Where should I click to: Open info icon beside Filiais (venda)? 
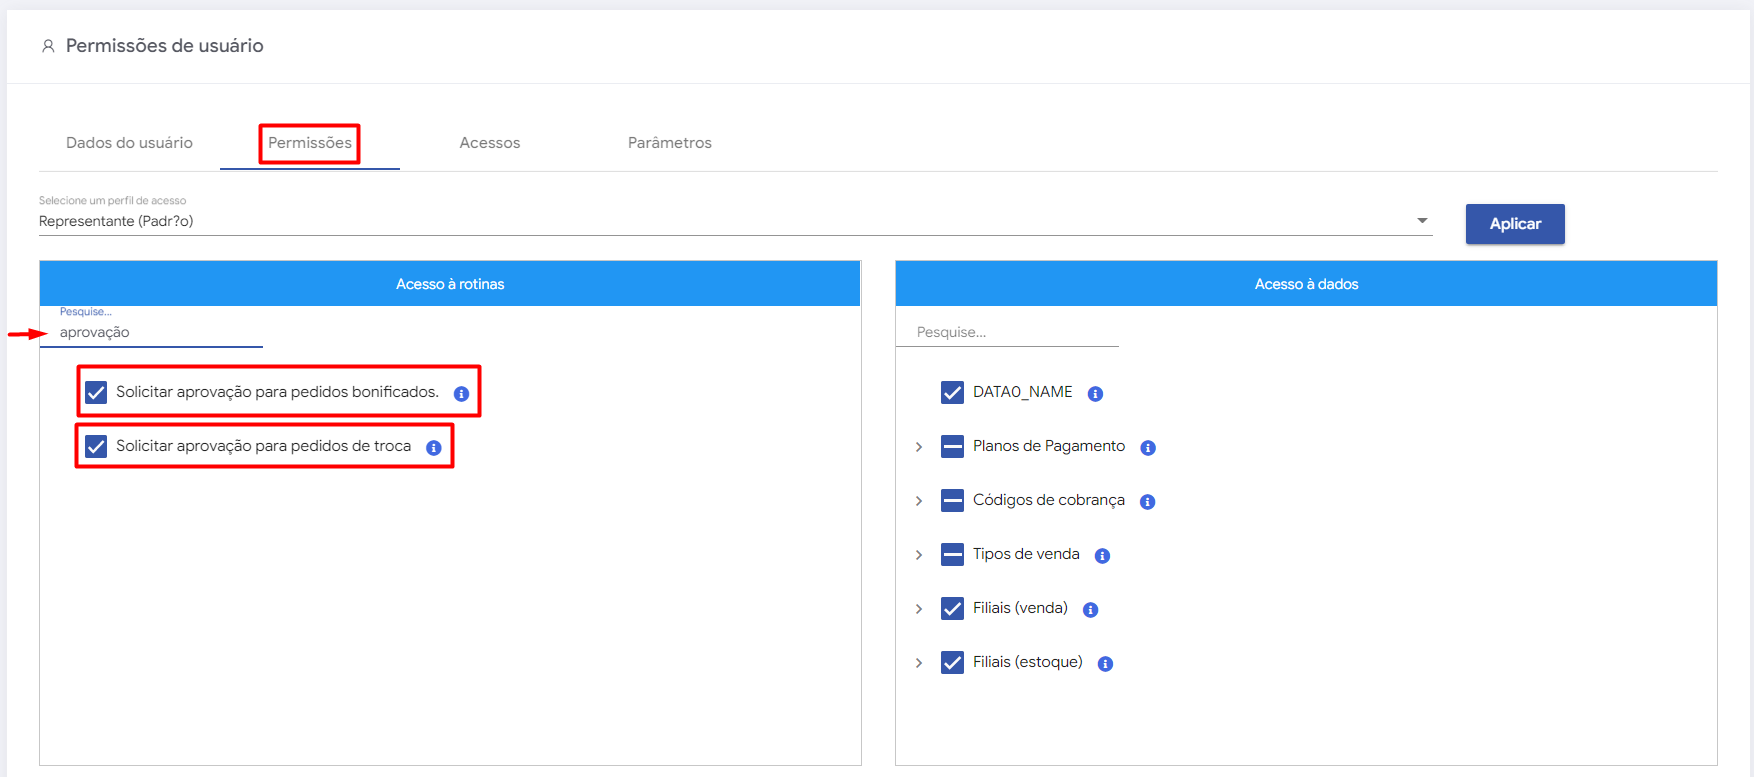tap(1090, 610)
